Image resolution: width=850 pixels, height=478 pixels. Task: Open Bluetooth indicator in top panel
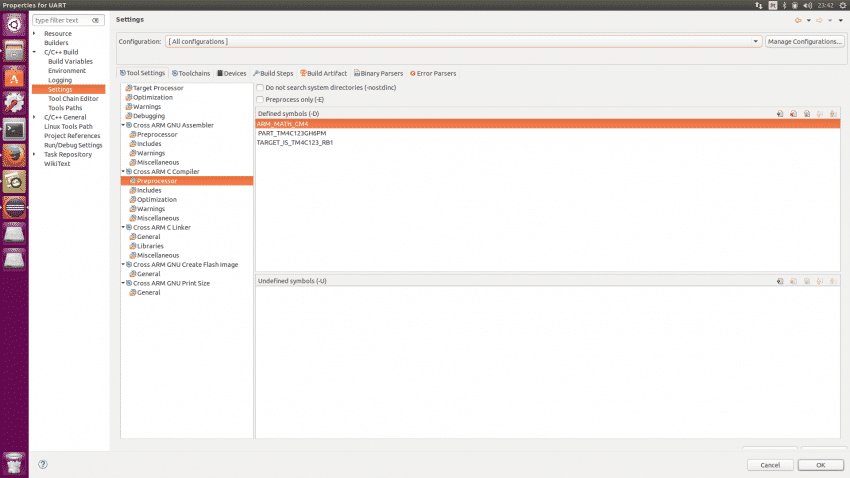(x=784, y=5)
